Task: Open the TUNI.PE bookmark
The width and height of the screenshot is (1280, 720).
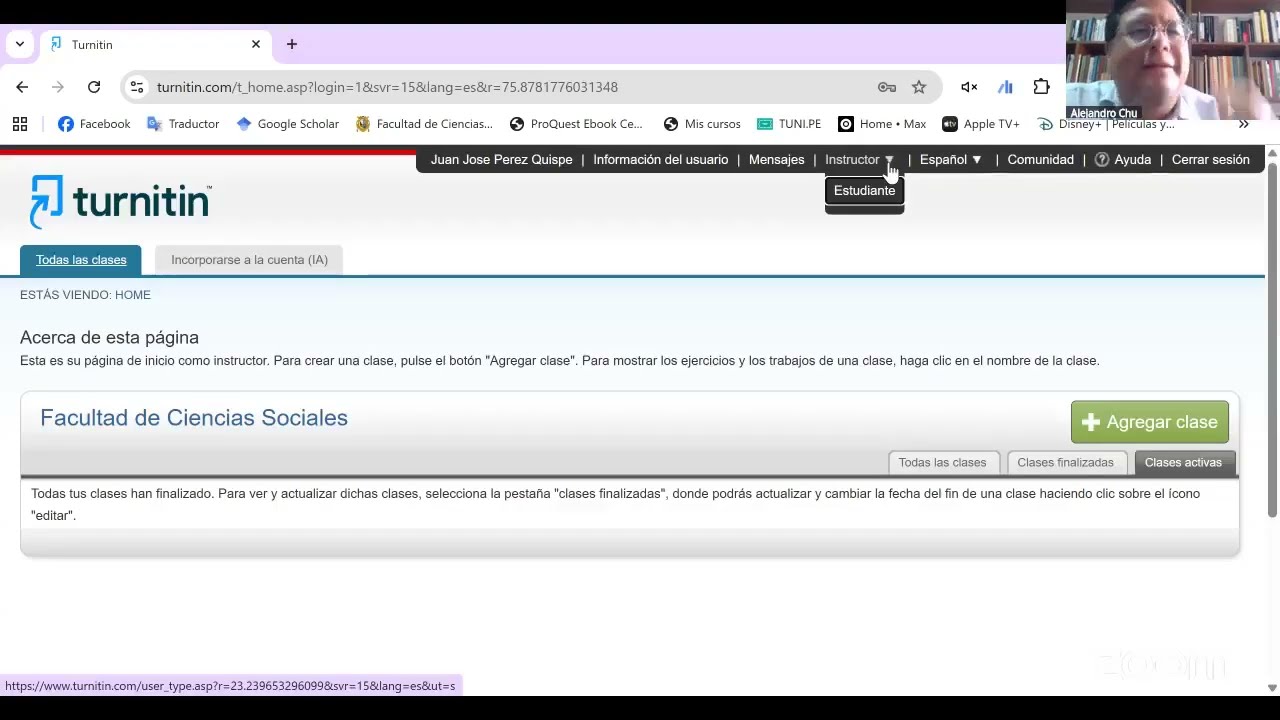Action: tap(789, 124)
